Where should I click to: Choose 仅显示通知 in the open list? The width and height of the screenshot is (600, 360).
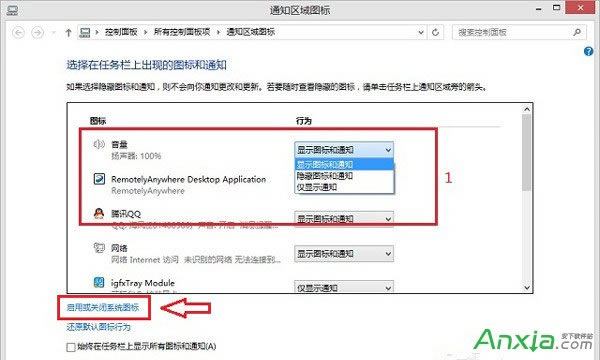(x=344, y=187)
